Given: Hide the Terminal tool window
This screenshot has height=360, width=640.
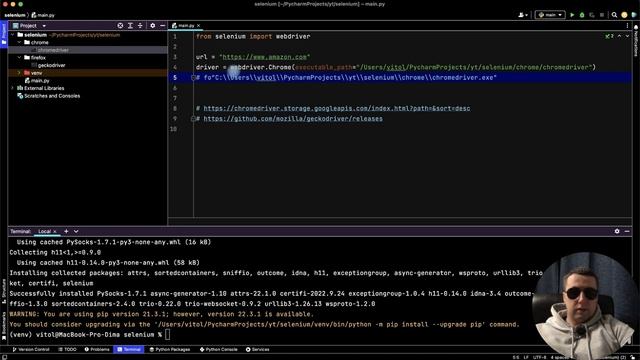Looking at the screenshot, I should click(627, 231).
